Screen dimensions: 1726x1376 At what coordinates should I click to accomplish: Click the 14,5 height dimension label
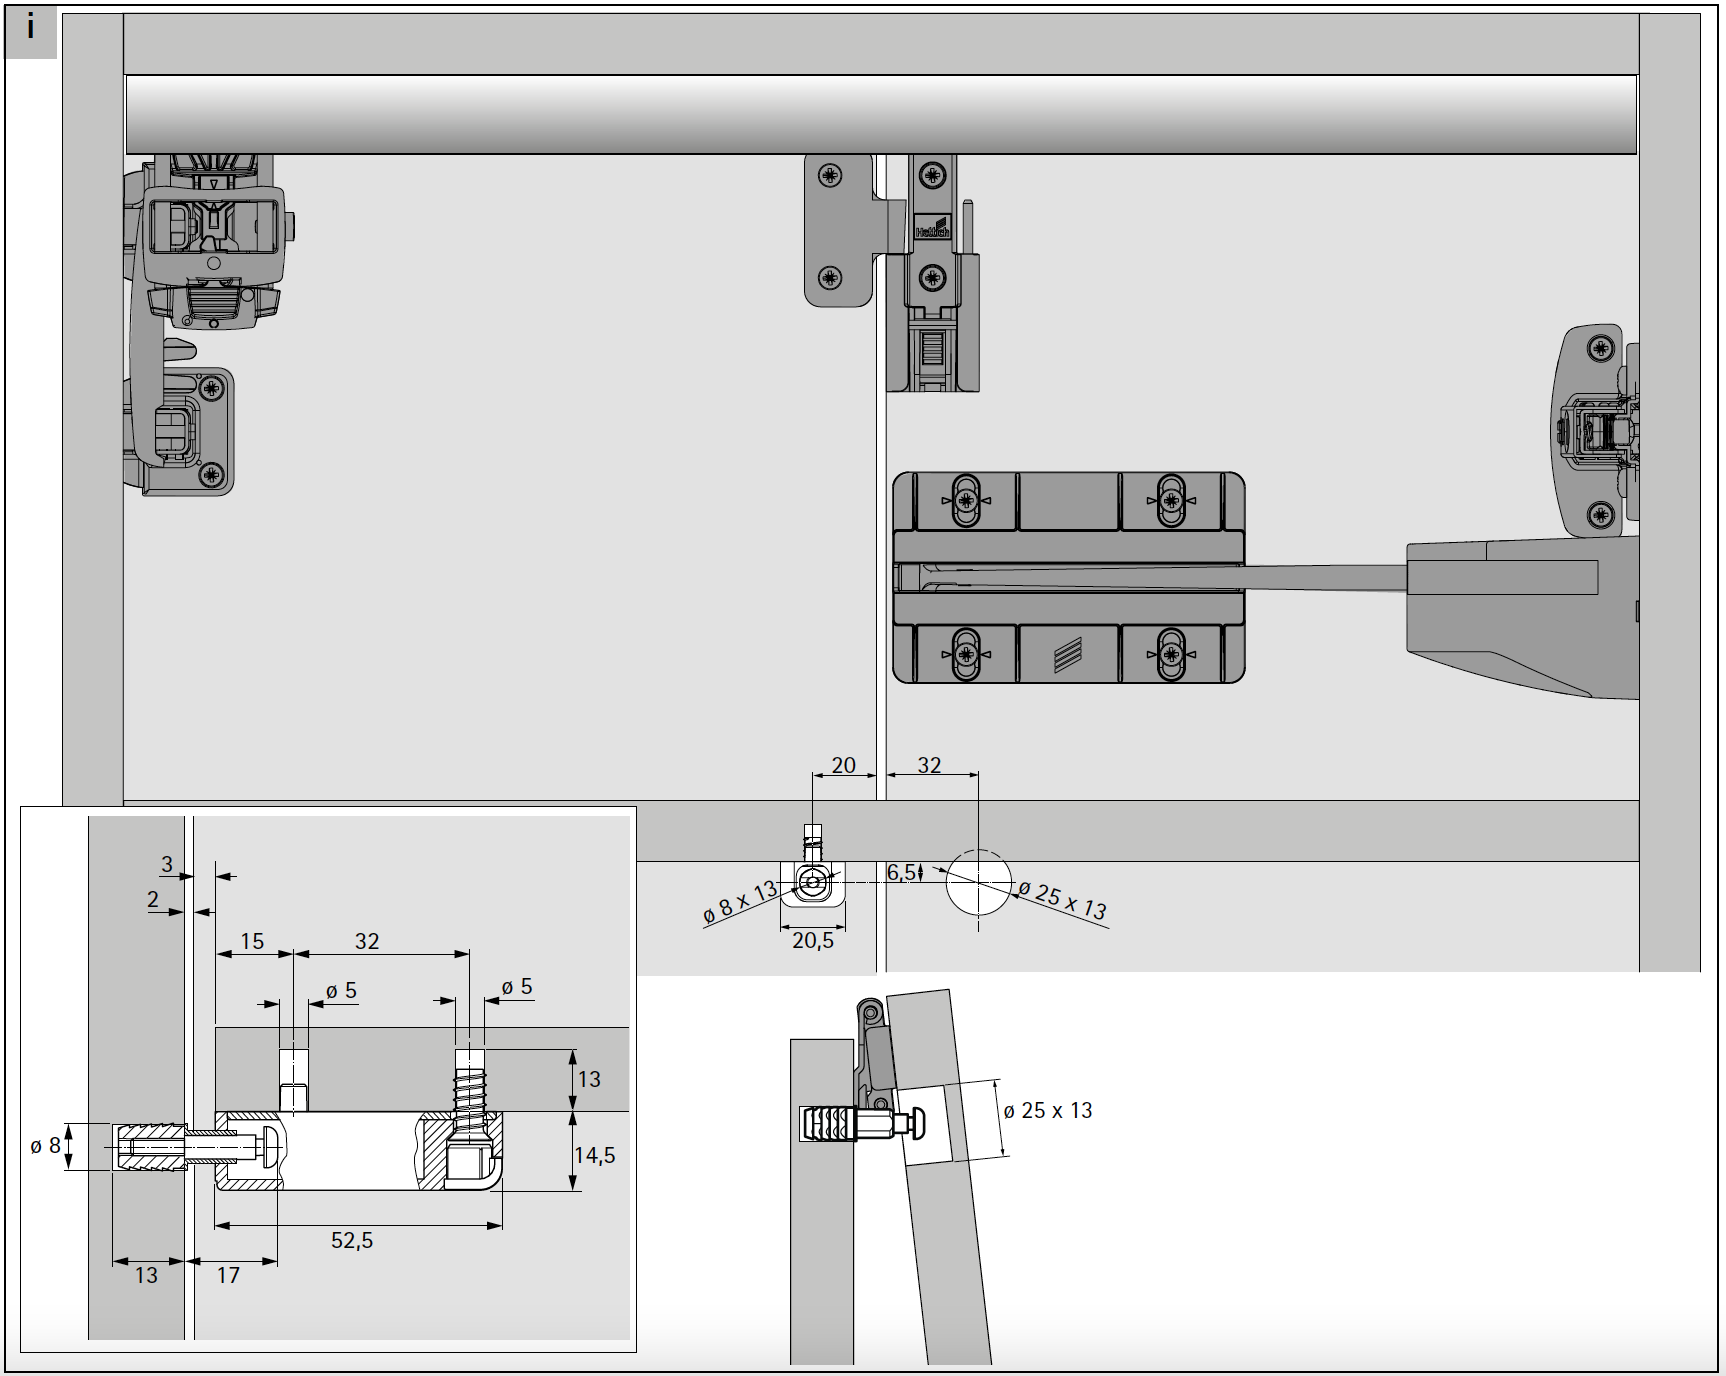coord(595,1156)
